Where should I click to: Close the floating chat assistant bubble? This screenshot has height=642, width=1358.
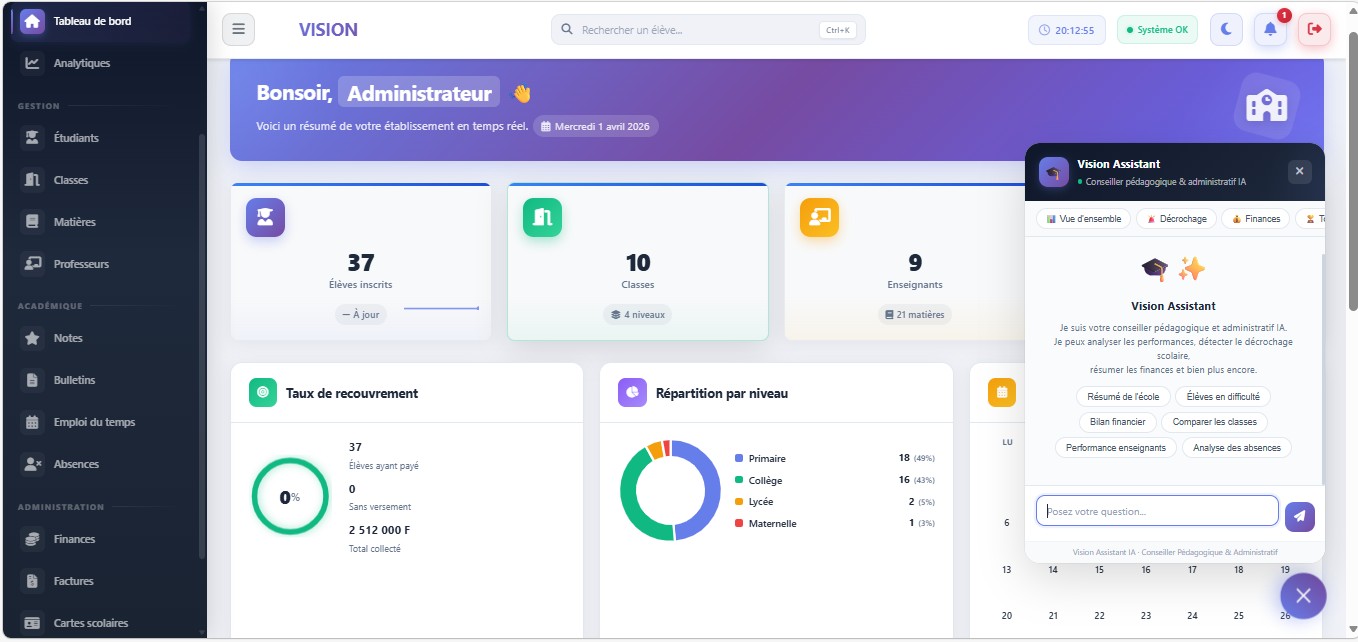[x=1303, y=596]
